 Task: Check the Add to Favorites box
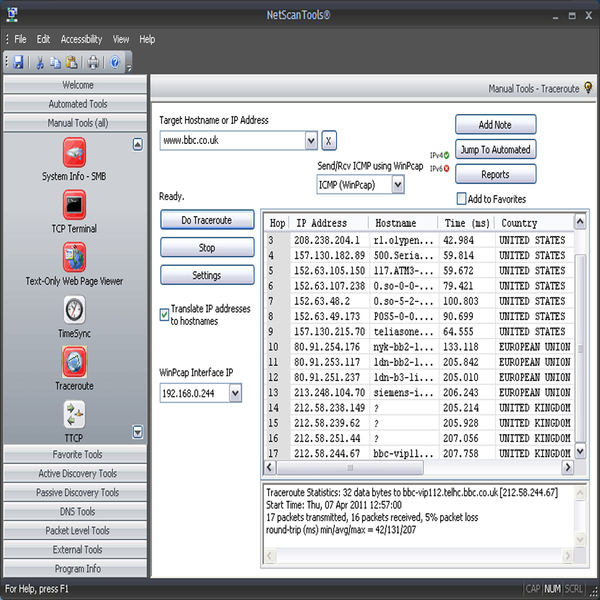461,199
